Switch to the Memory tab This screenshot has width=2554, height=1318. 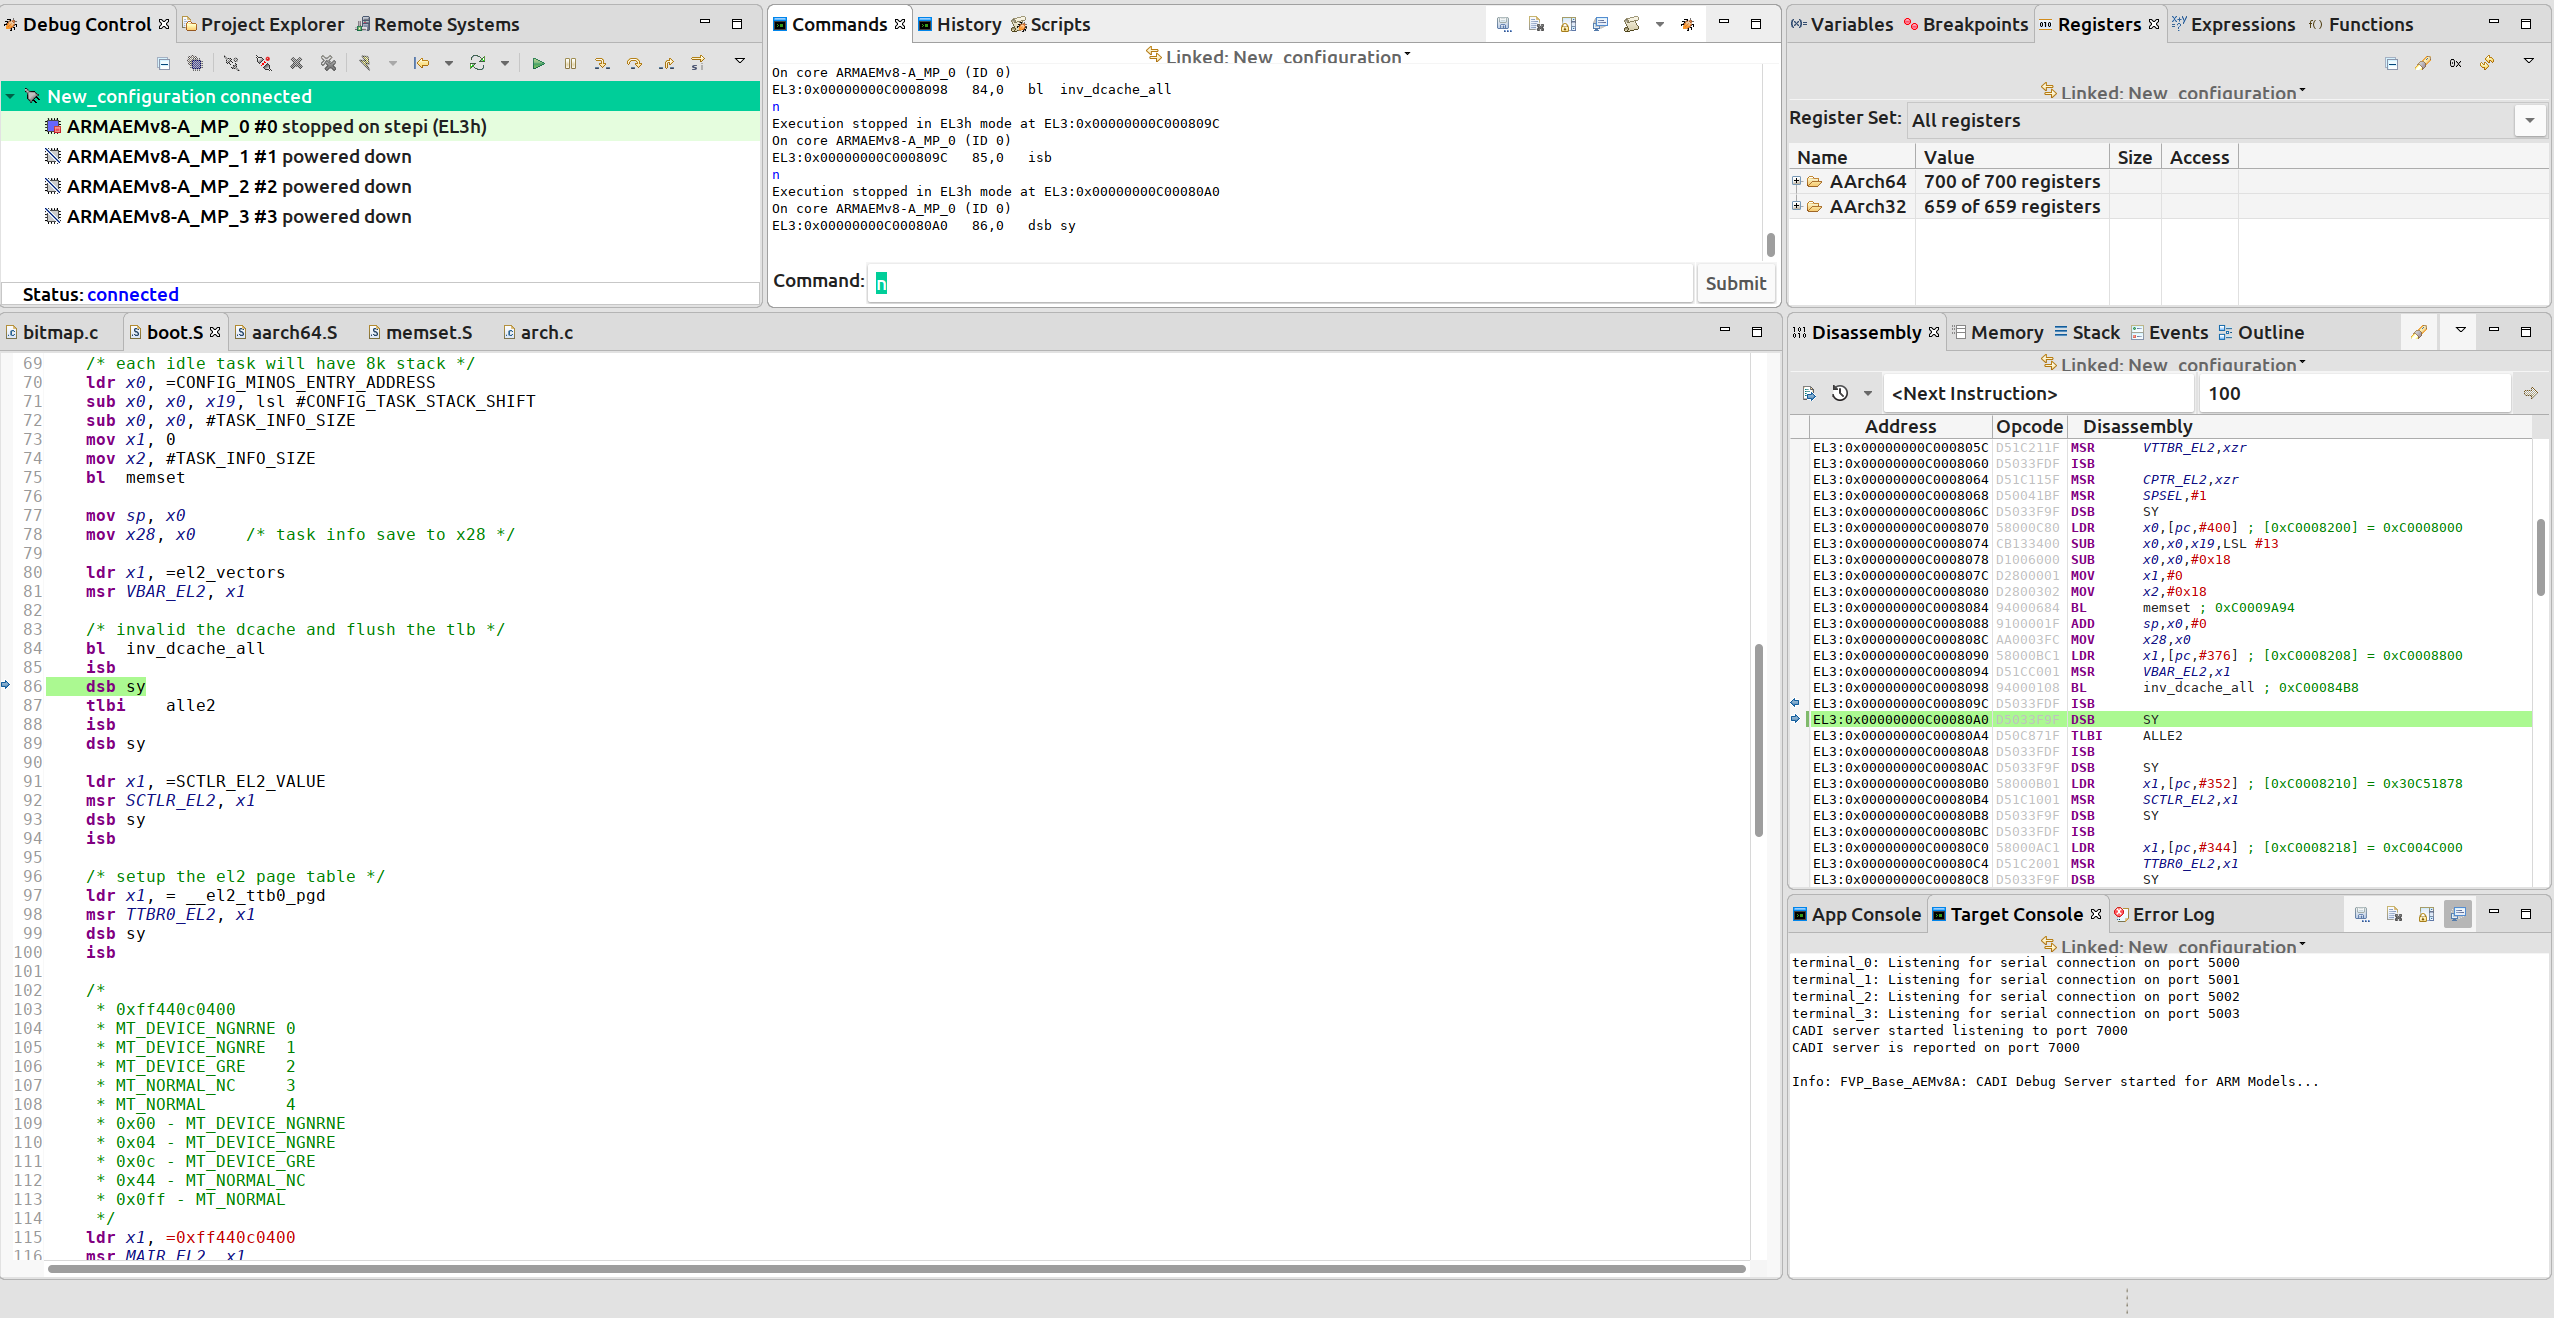(x=2006, y=332)
